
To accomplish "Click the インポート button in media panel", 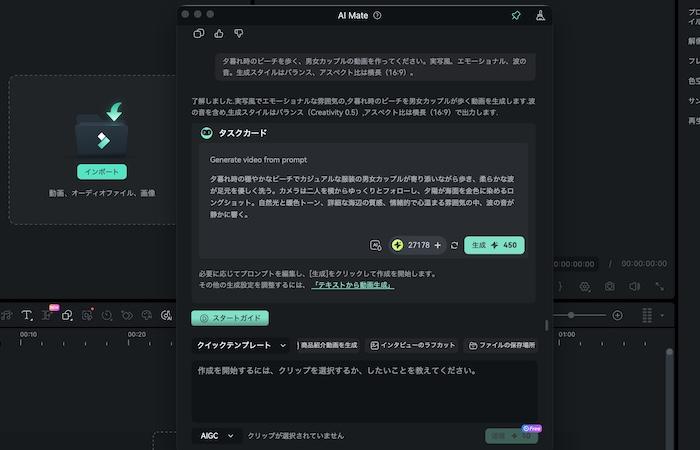I will point(102,171).
